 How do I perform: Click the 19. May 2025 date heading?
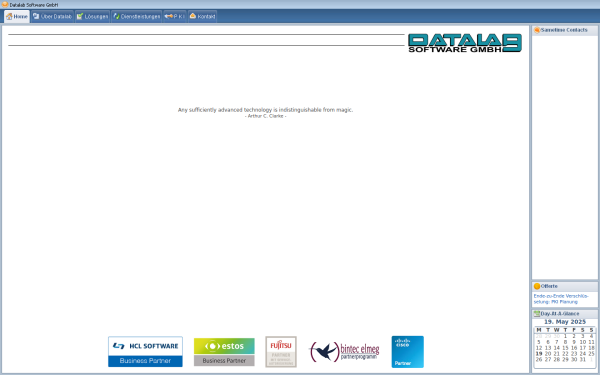coord(565,322)
